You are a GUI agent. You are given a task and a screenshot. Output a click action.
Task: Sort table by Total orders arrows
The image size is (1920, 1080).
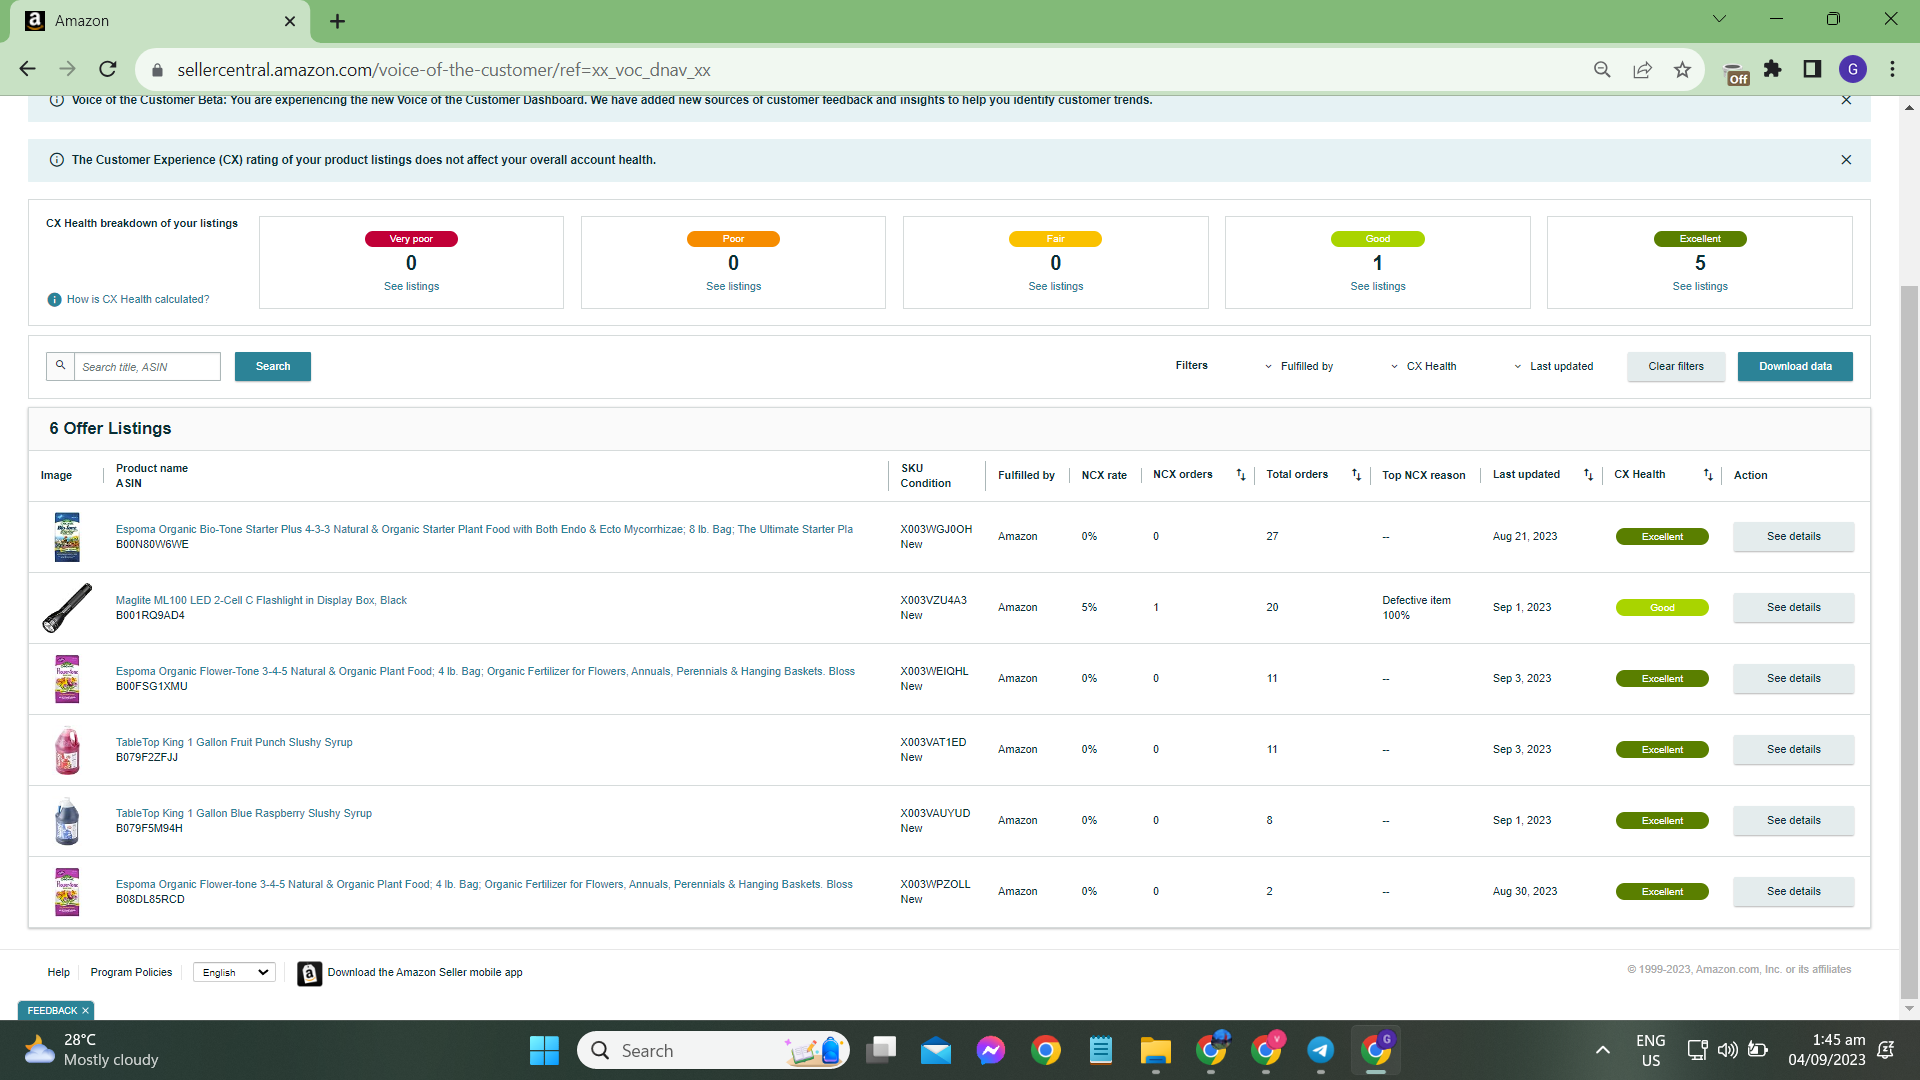click(x=1357, y=475)
